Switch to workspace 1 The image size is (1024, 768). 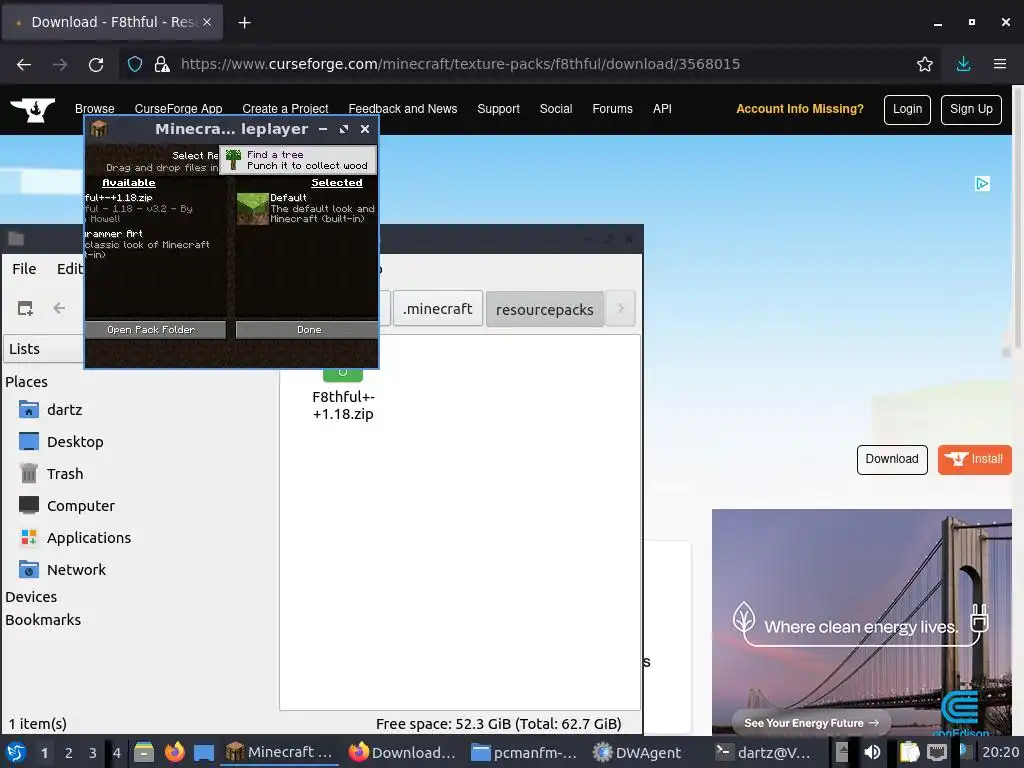44,753
